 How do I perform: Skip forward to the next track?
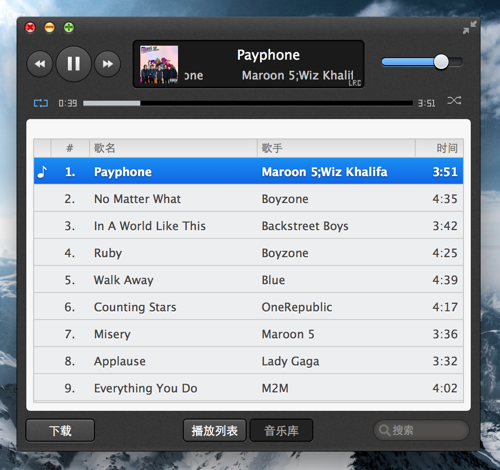[107, 64]
